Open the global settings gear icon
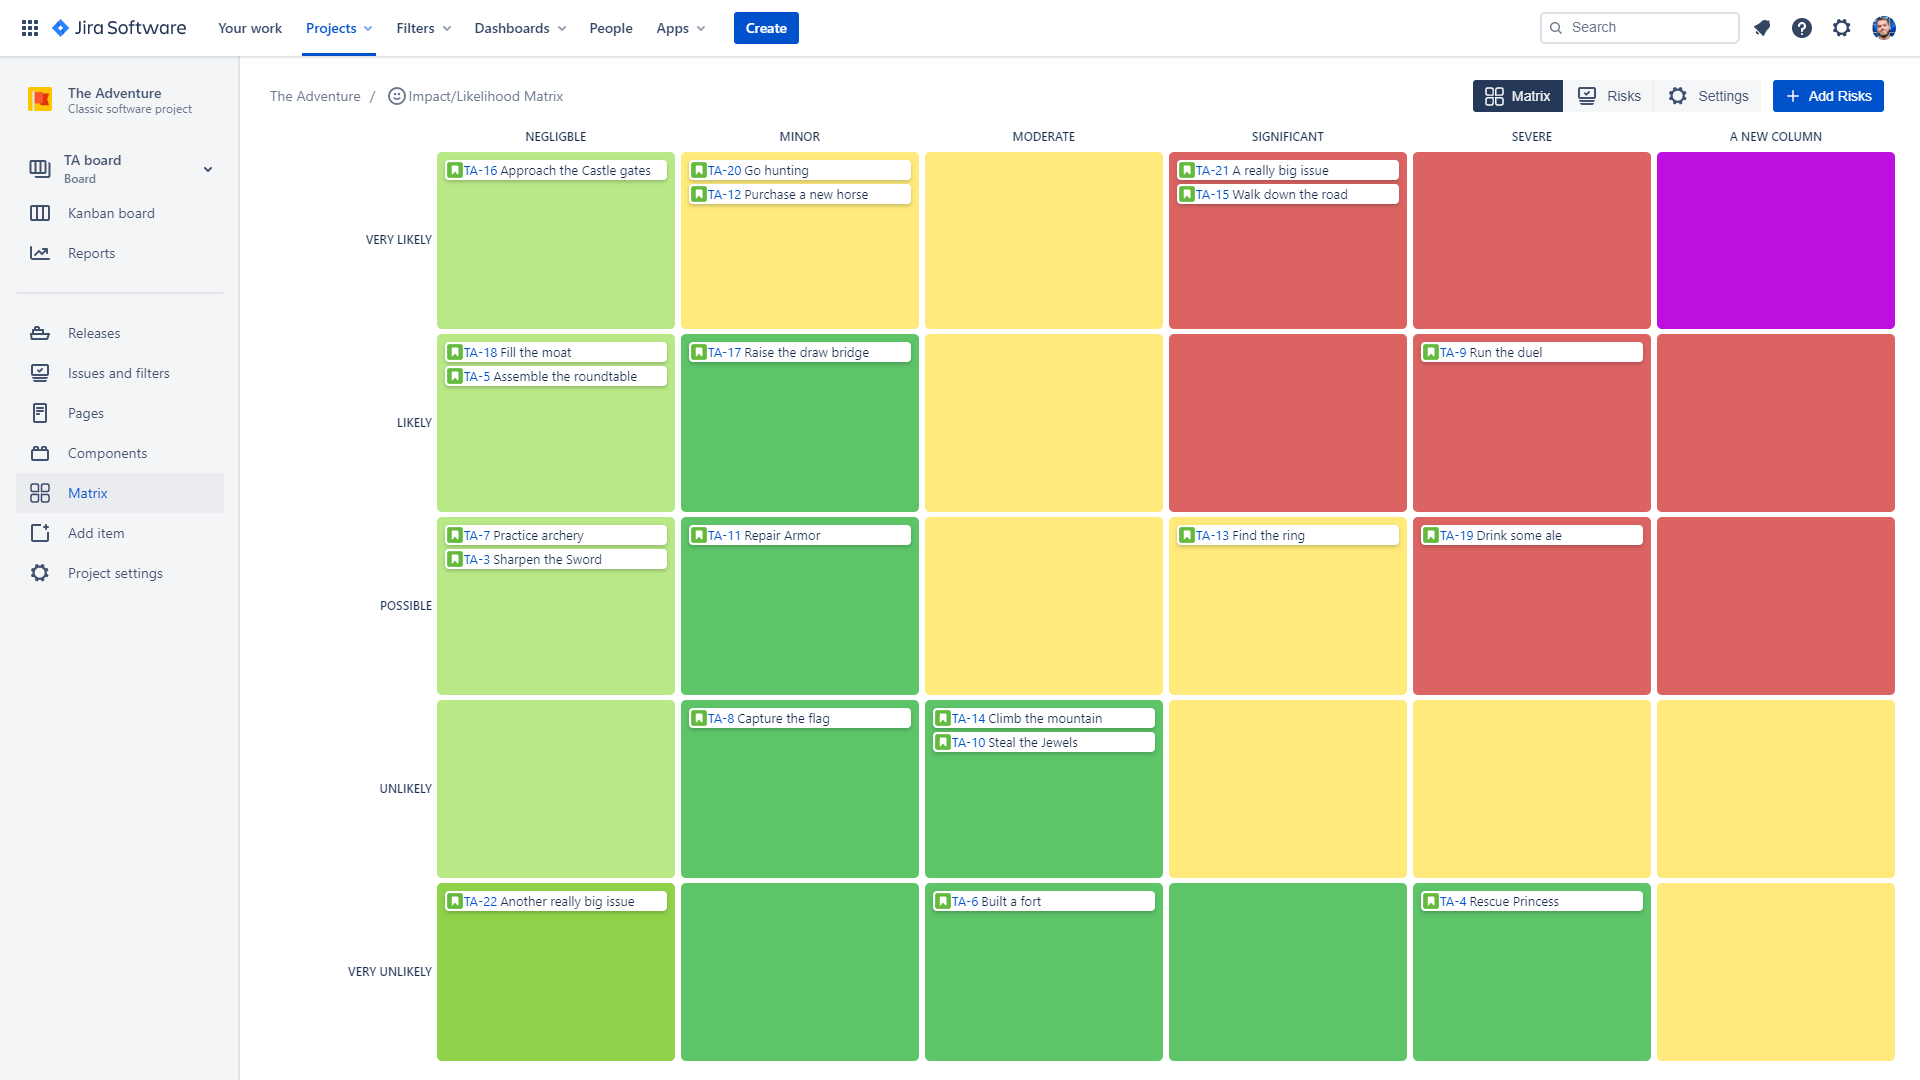Image resolution: width=1920 pixels, height=1080 pixels. click(x=1842, y=28)
